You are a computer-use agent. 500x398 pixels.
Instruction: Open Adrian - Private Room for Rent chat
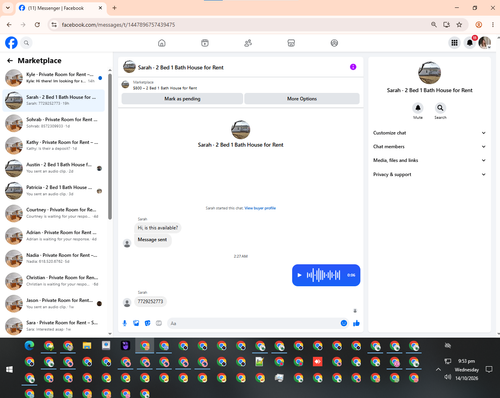(54, 236)
